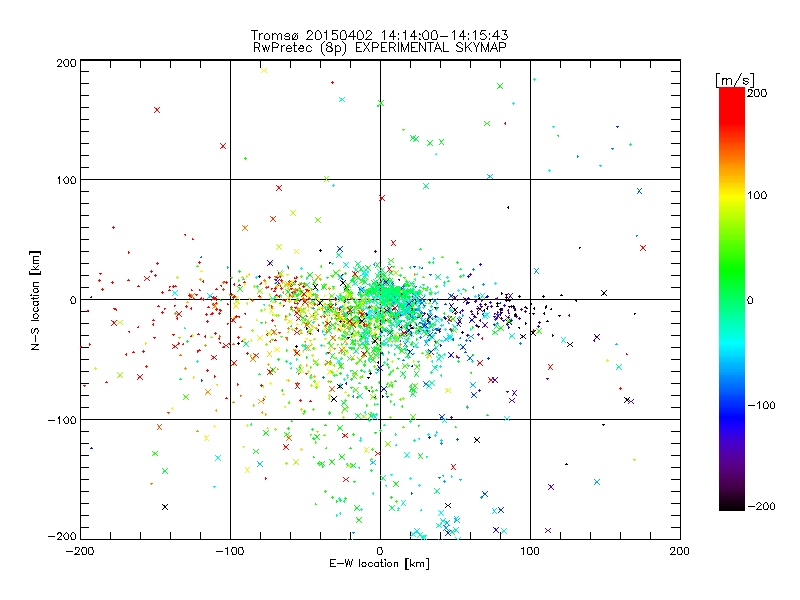Click the colorbar label '-200'

[x=761, y=506]
